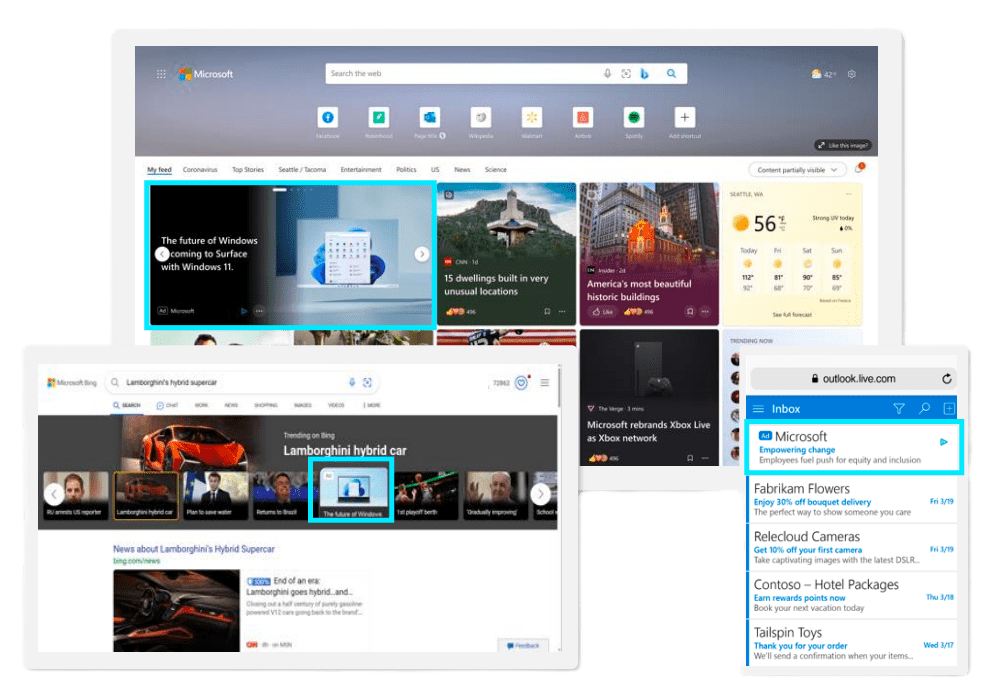Click the blue magnifier search button on MSN
Viewport: 986px width, 696px height.
671,74
